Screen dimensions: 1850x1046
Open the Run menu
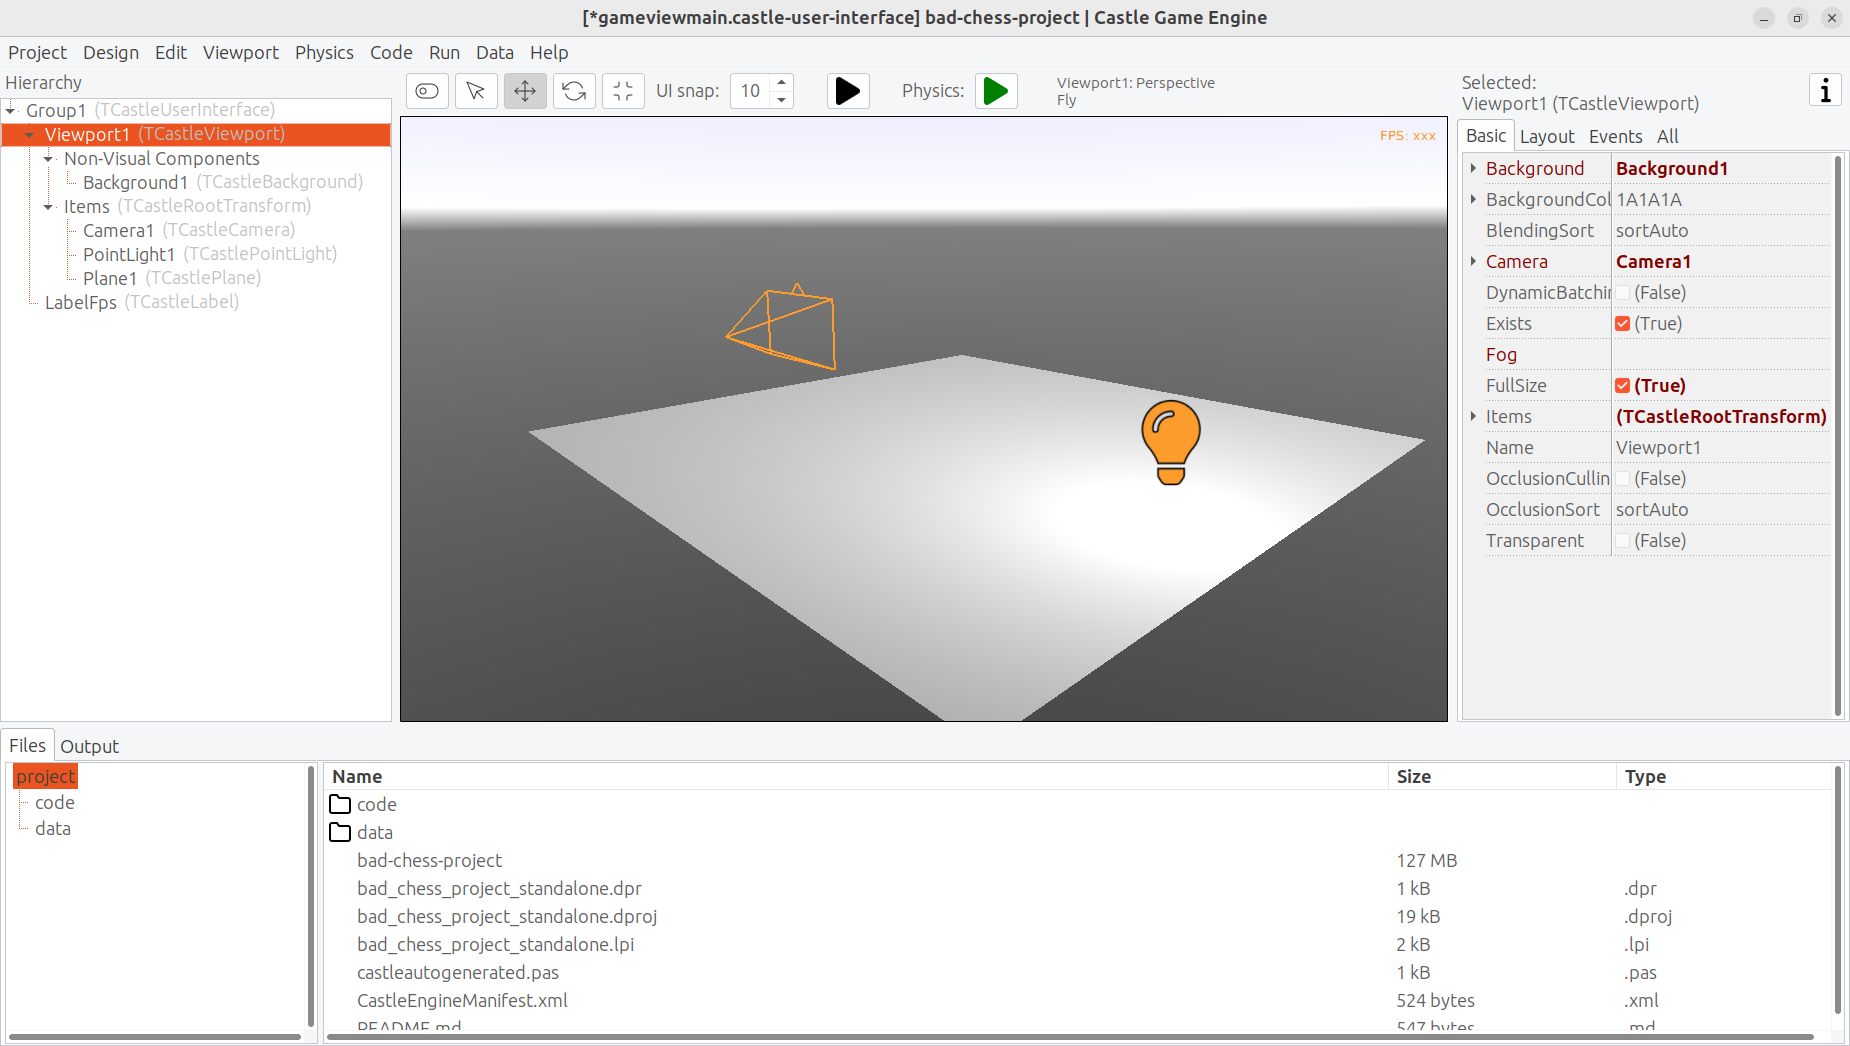tap(444, 52)
